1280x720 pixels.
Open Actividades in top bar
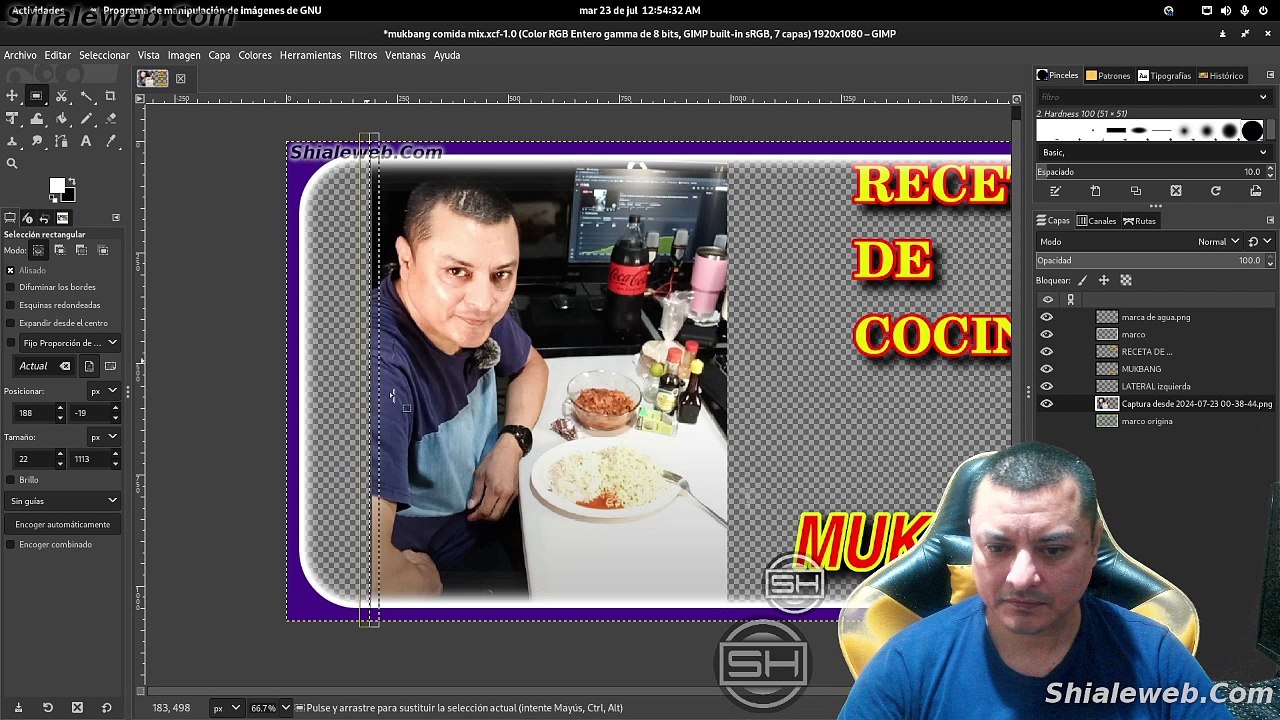pos(38,10)
